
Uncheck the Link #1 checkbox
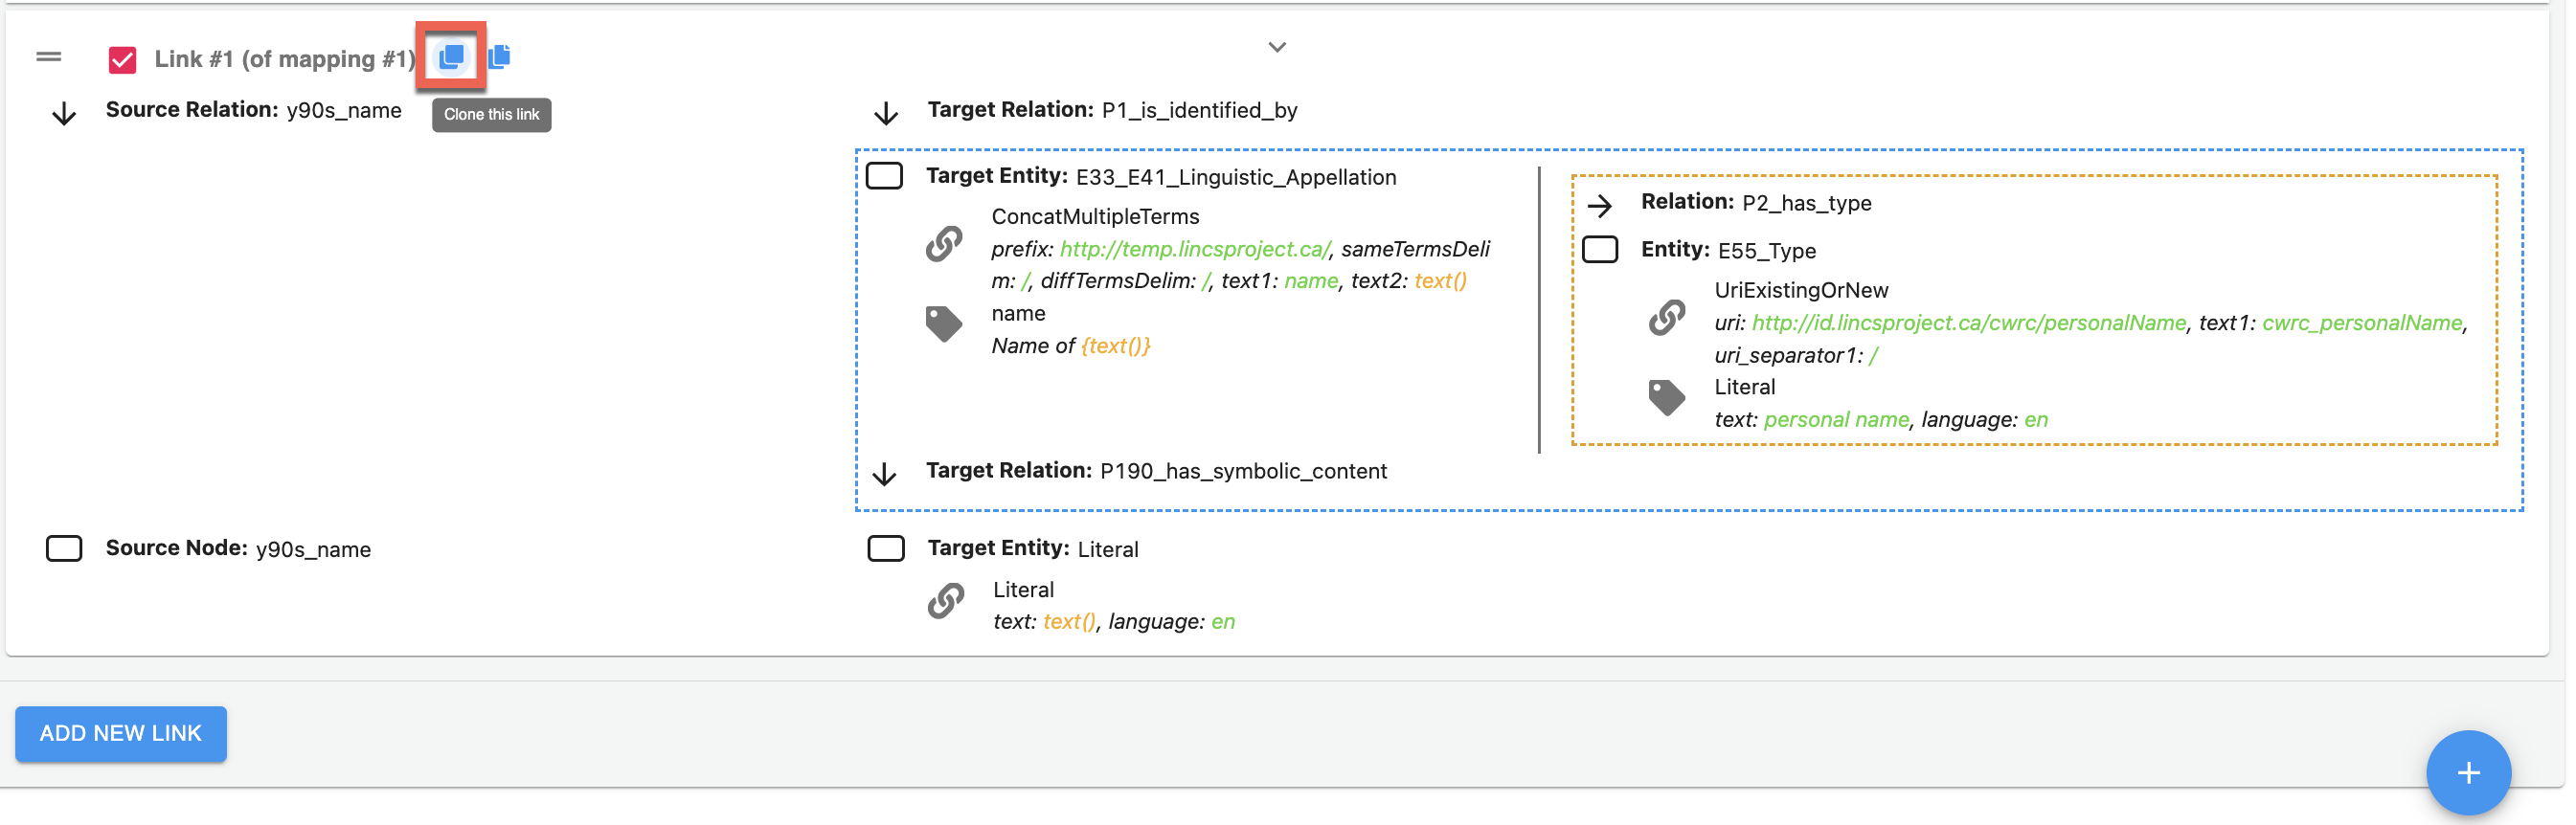pos(122,60)
